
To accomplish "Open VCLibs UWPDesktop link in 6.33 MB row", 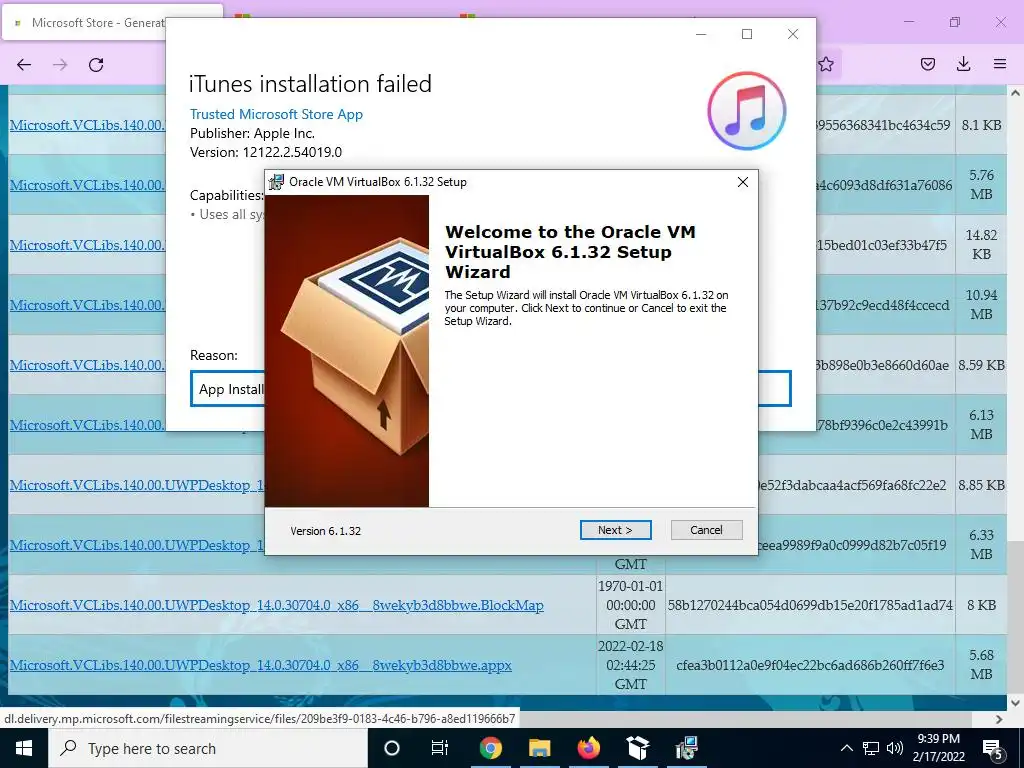I will [x=136, y=545].
